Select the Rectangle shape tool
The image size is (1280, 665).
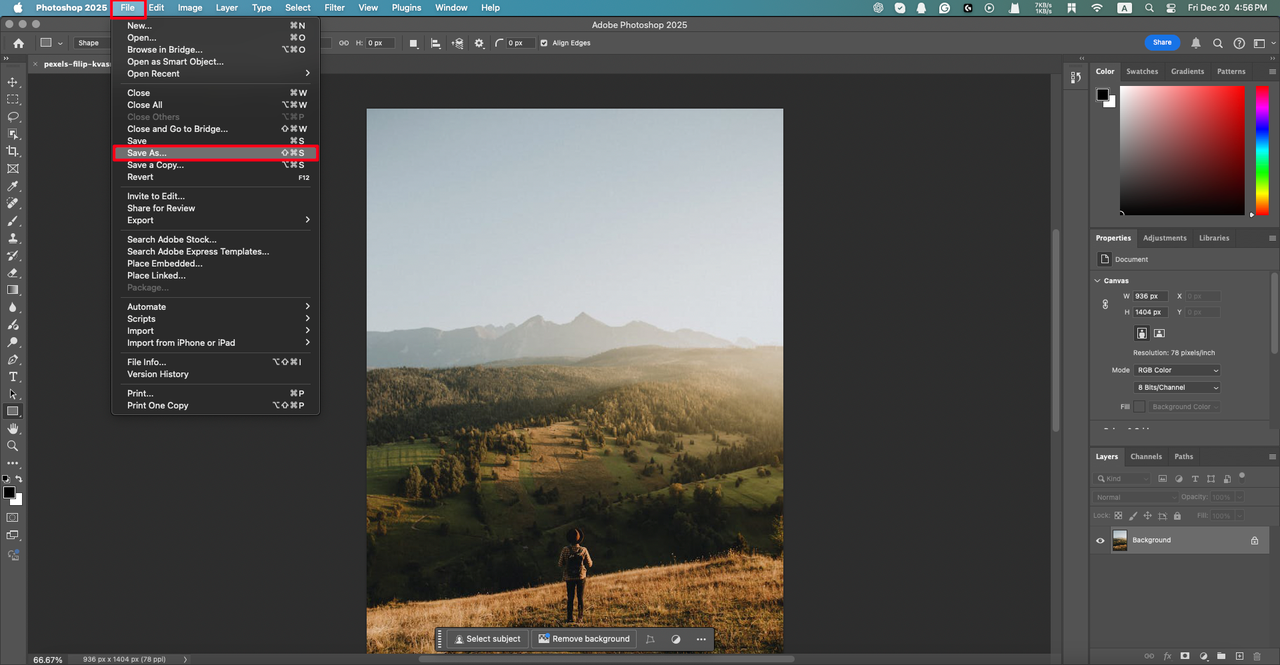pyautogui.click(x=13, y=411)
